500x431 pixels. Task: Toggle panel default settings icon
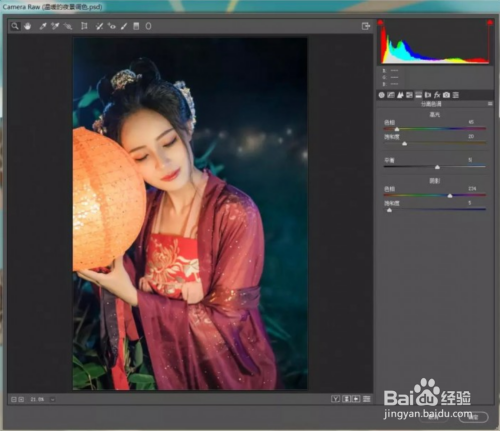(367, 399)
